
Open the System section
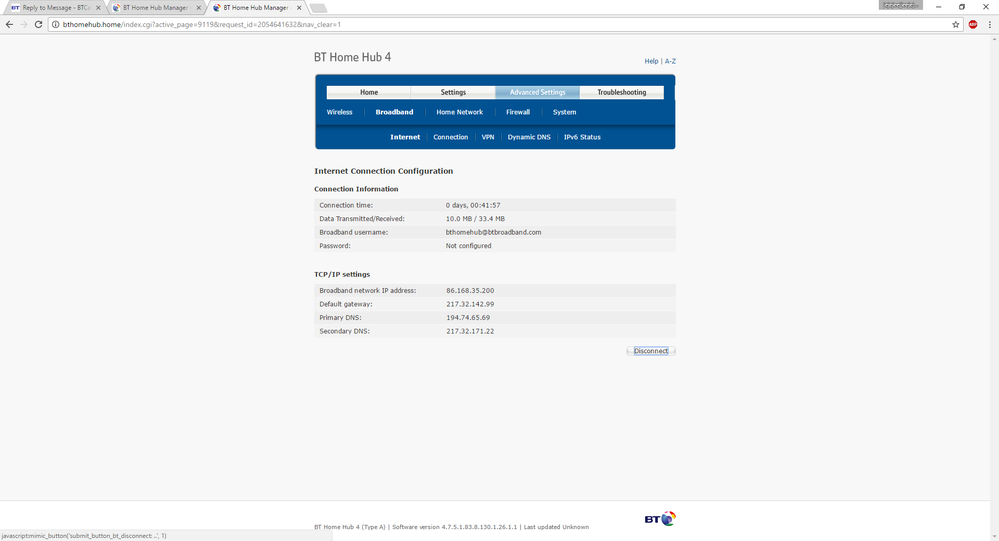click(x=564, y=112)
